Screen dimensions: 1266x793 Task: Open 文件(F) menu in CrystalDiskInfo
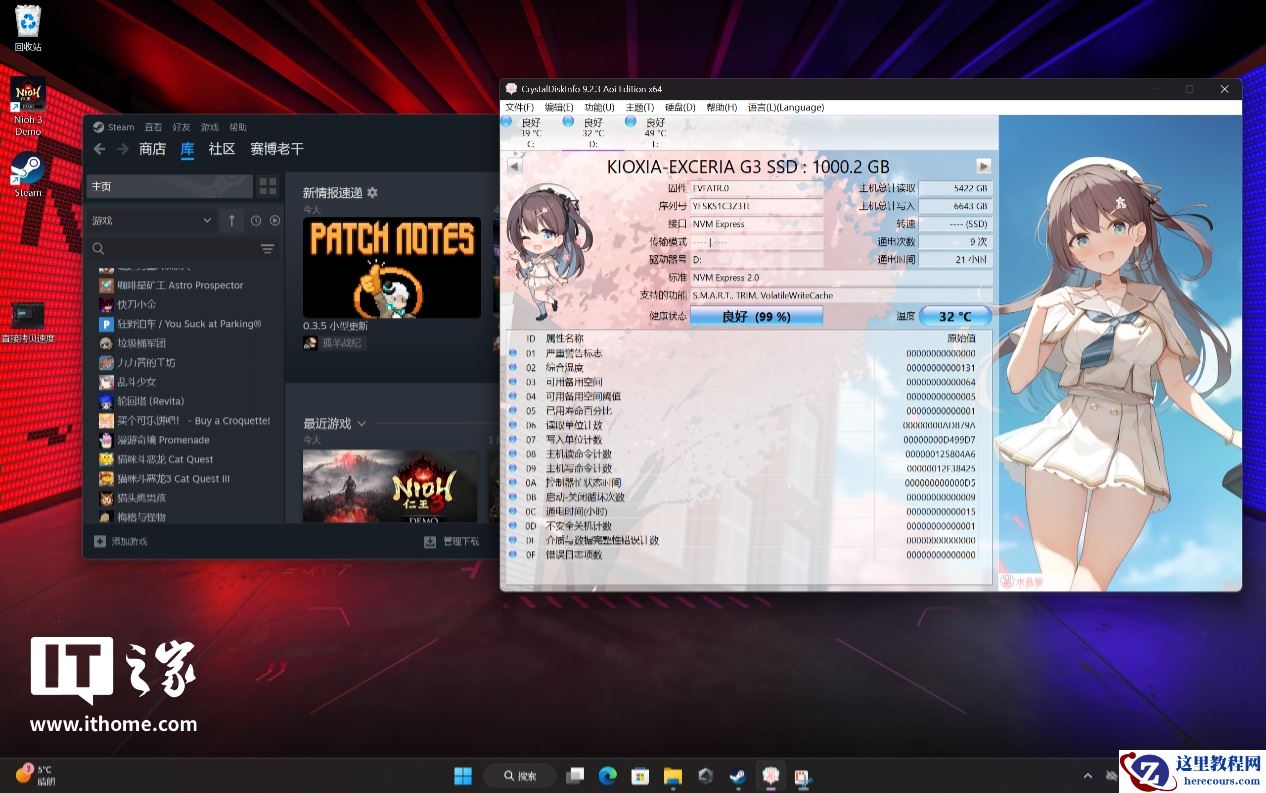point(519,107)
